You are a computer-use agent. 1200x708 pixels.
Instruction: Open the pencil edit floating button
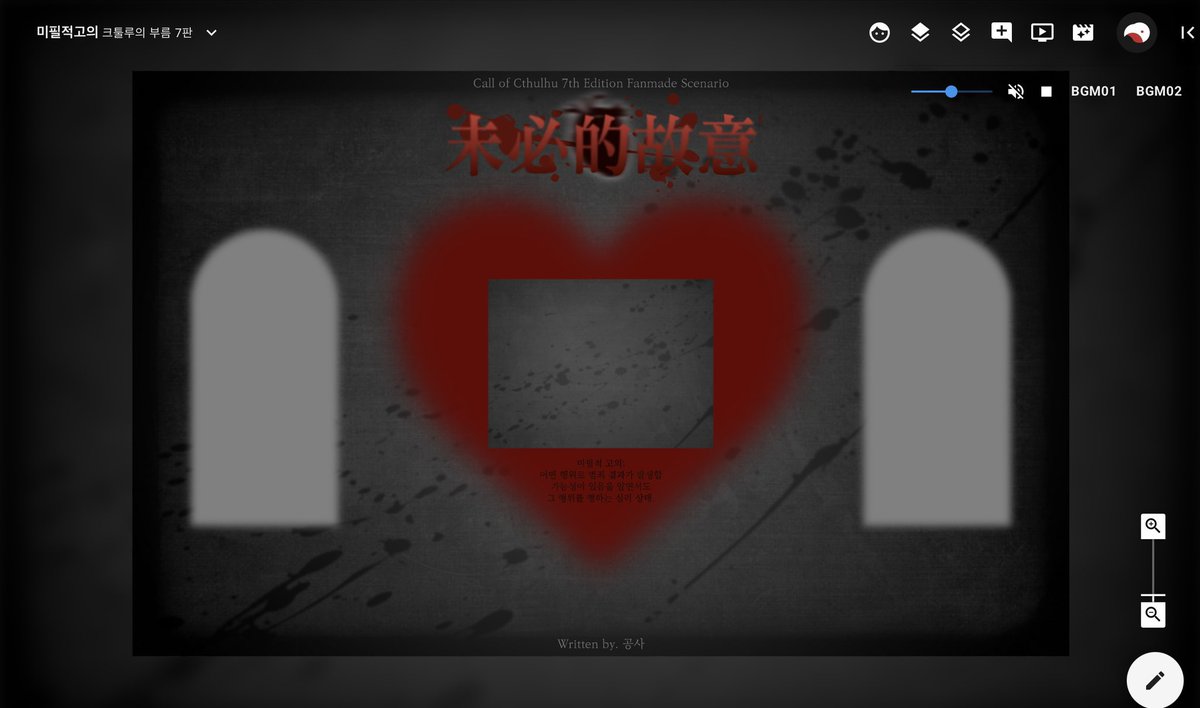(1155, 680)
